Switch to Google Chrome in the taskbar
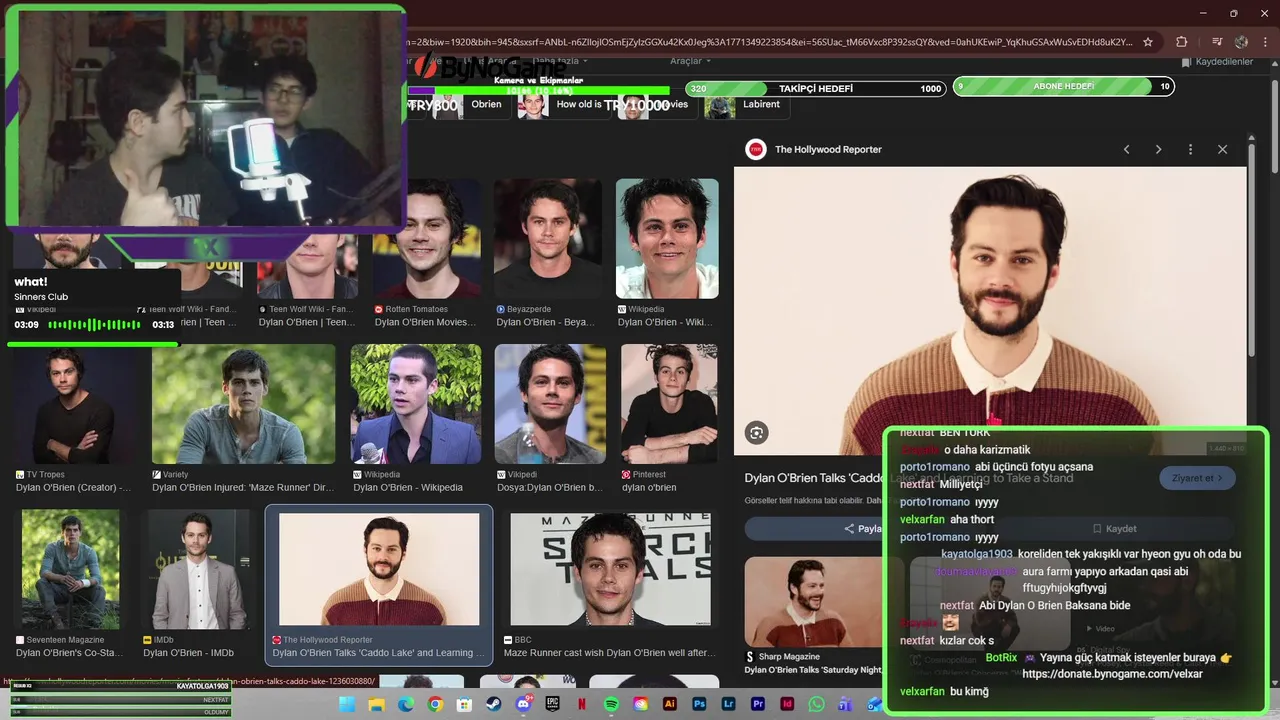 click(x=435, y=704)
